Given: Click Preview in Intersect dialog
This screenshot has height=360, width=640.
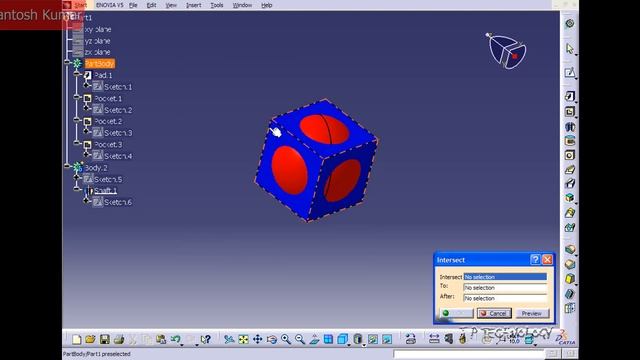Looking at the screenshot, I should click(531, 313).
